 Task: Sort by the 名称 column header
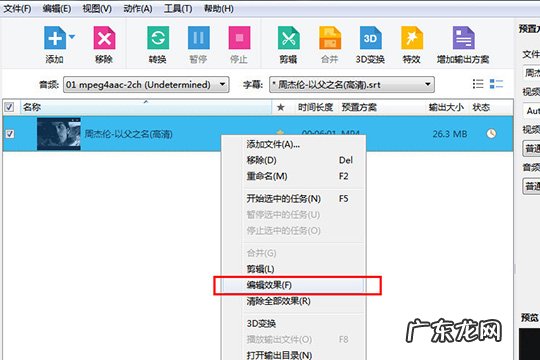click(x=146, y=107)
